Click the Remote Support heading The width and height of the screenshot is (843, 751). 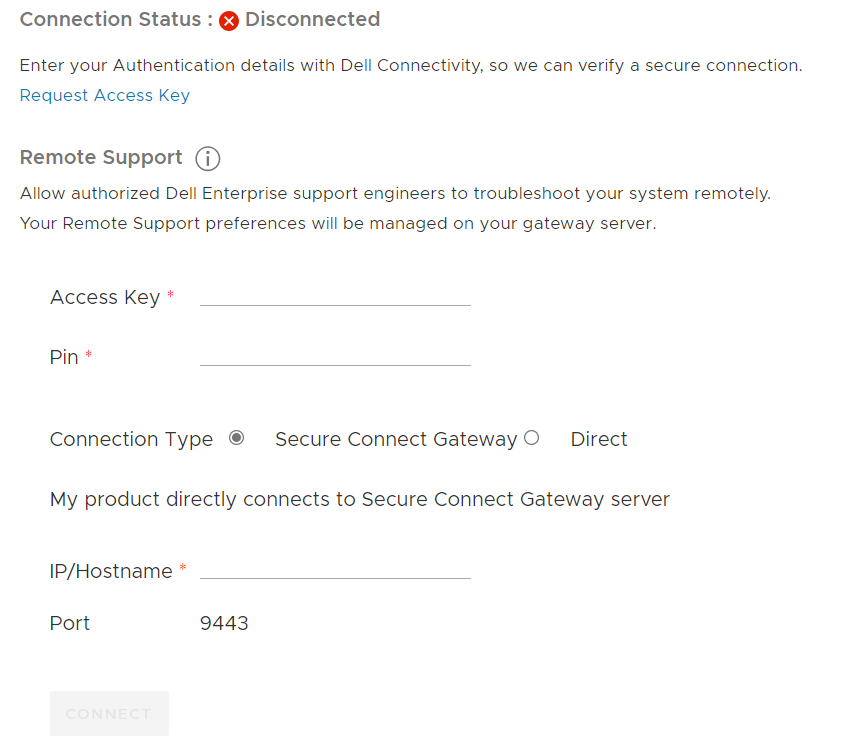coord(100,157)
